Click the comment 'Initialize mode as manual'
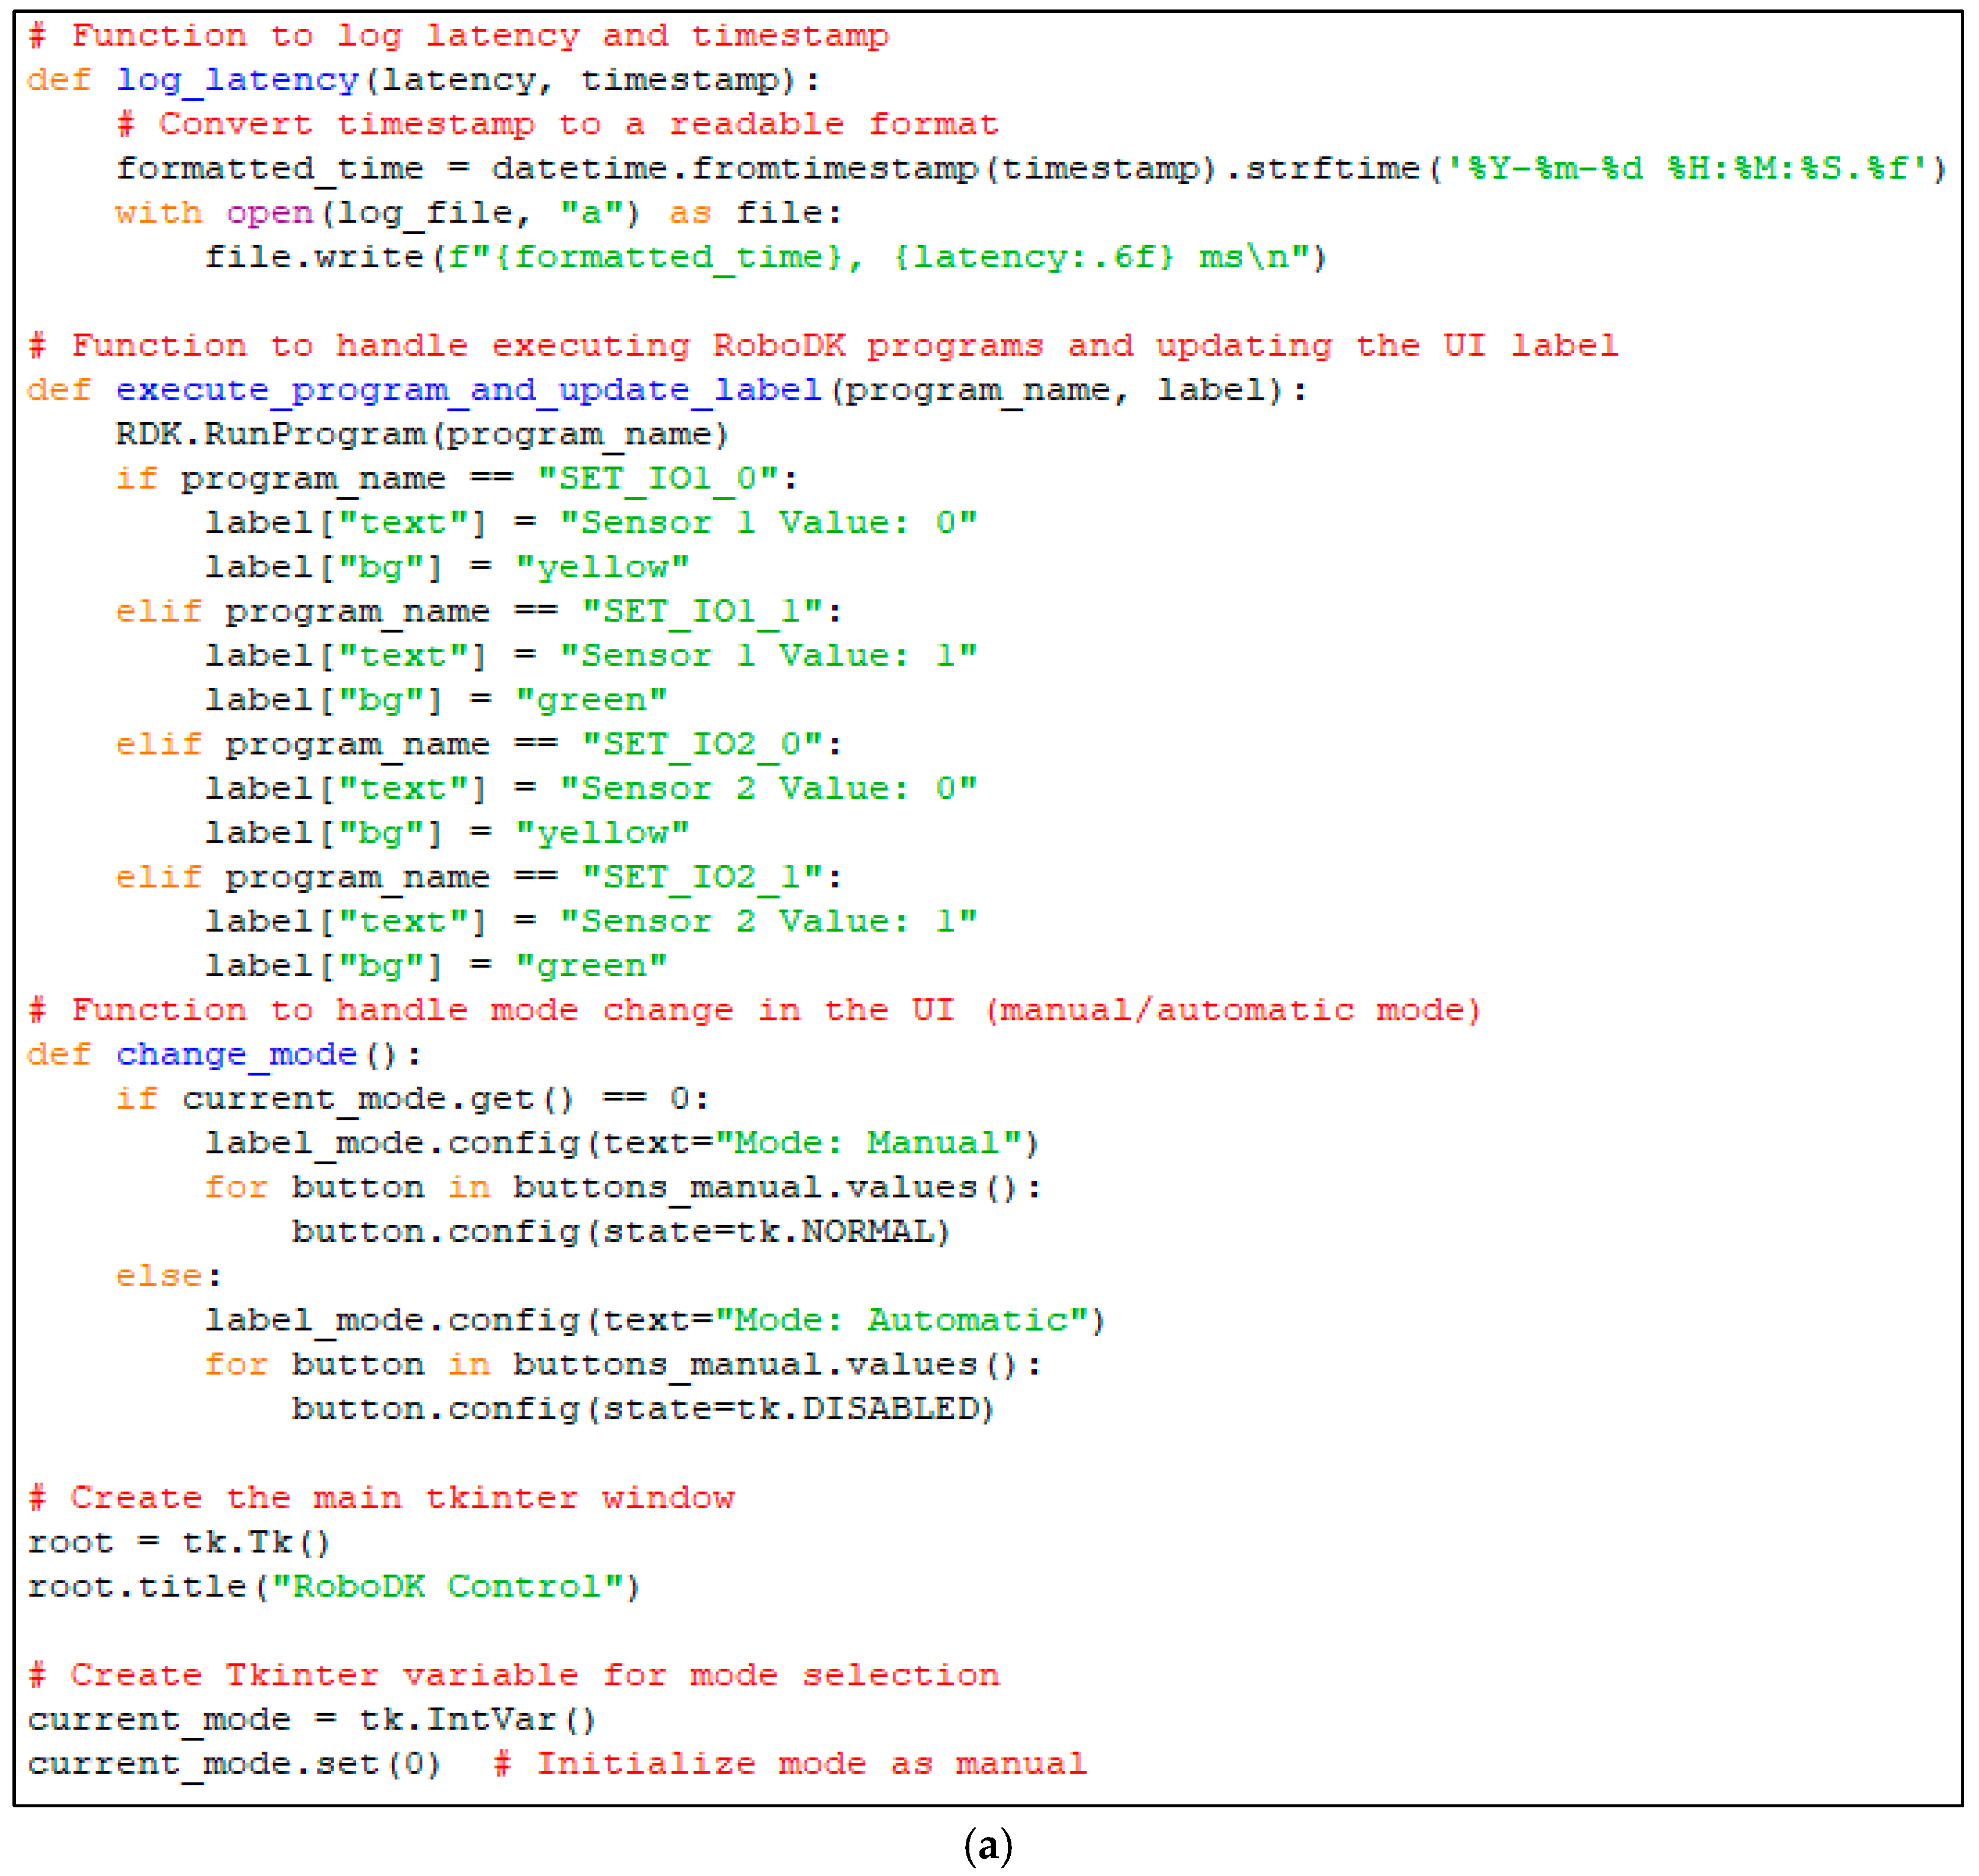 [790, 1763]
